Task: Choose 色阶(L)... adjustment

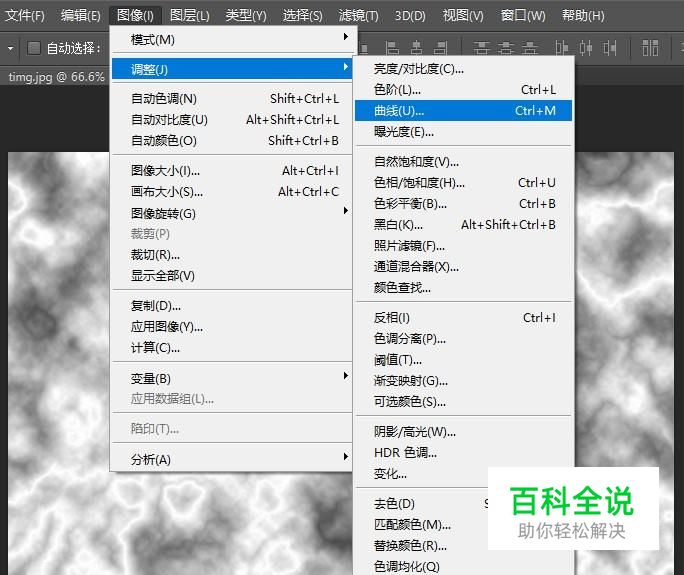Action: 463,89
